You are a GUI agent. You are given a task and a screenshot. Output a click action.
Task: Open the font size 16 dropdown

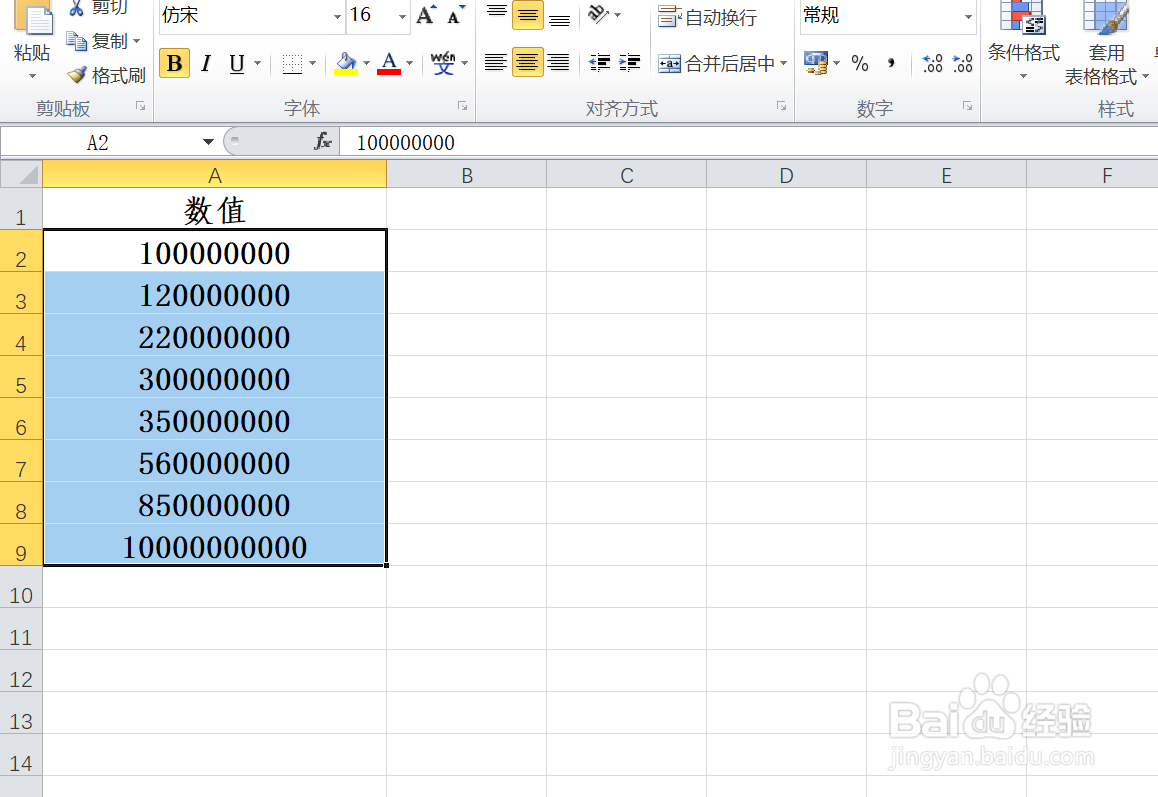[x=402, y=16]
